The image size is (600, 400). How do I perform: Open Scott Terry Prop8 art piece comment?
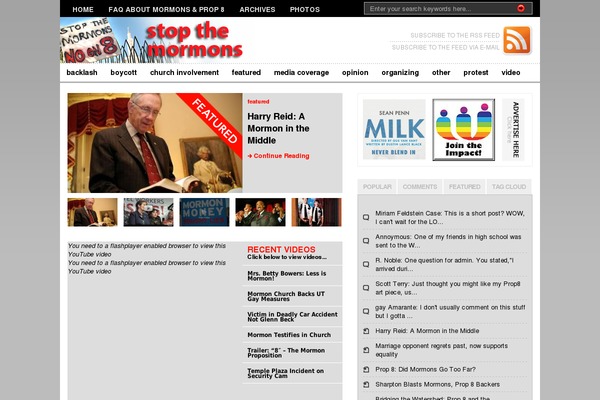(x=448, y=288)
